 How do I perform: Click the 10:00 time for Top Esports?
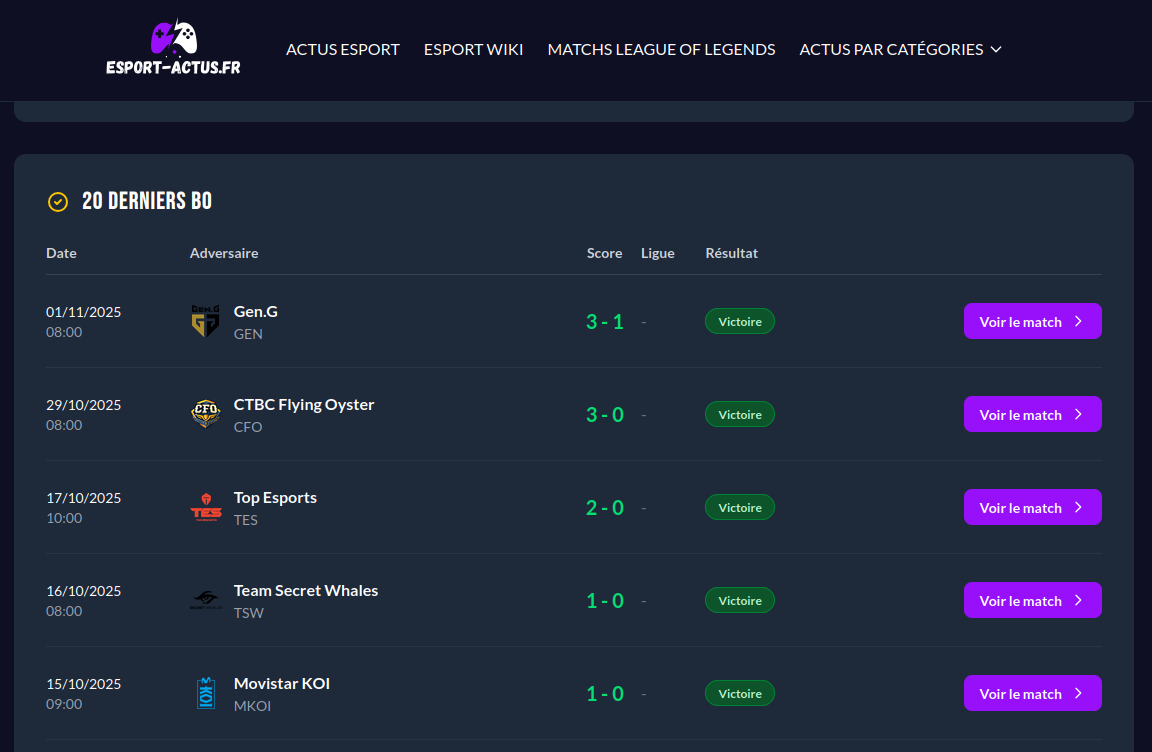[x=64, y=518]
